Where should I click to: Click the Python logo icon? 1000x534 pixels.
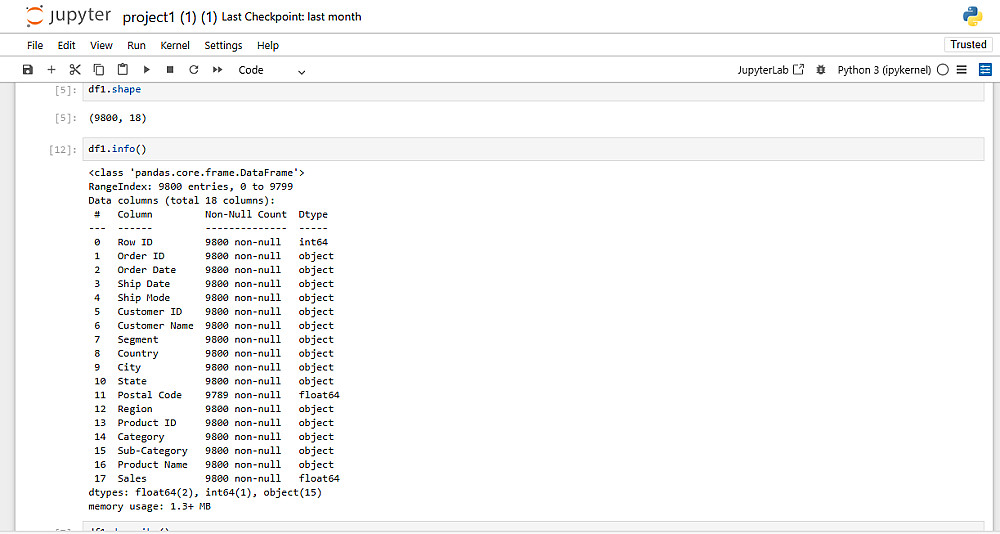(973, 16)
